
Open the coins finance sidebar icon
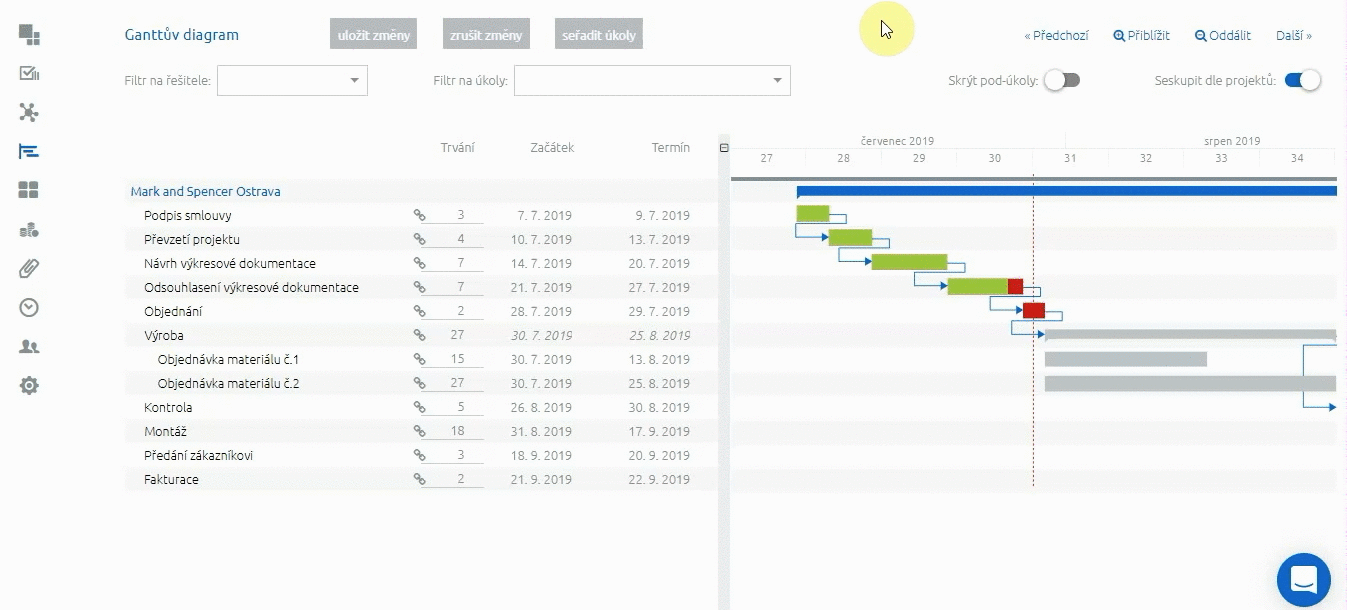pyautogui.click(x=29, y=229)
